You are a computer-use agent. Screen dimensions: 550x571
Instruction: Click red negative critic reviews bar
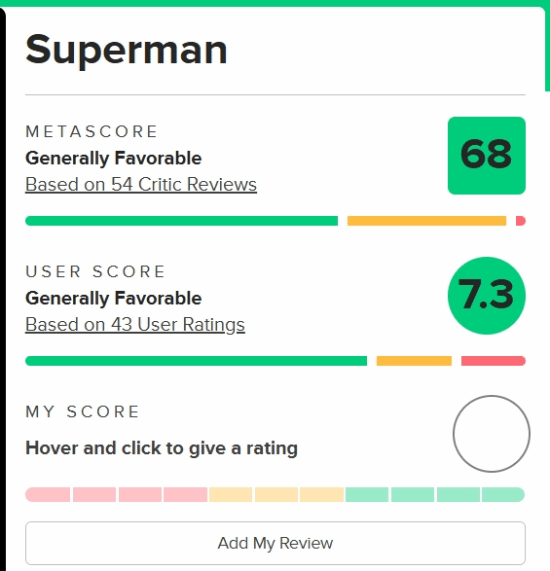click(520, 221)
